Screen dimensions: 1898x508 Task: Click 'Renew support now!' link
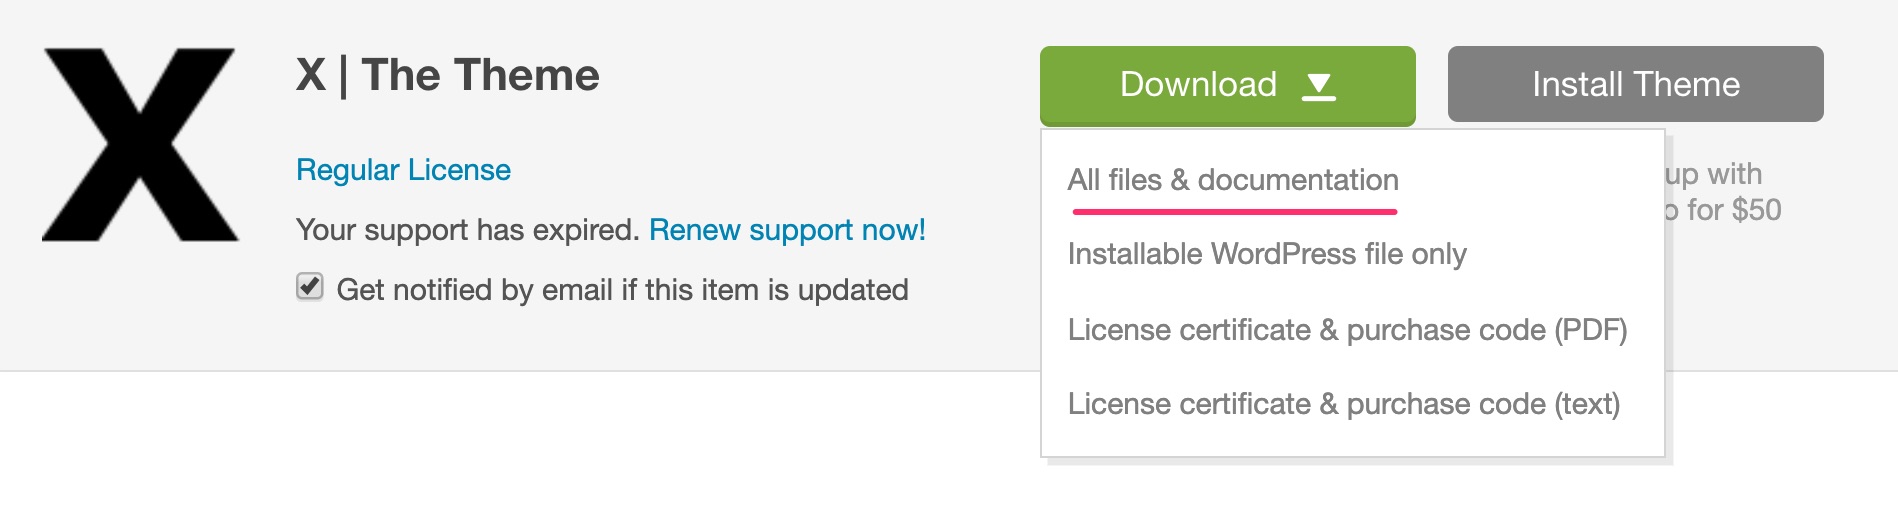click(787, 230)
